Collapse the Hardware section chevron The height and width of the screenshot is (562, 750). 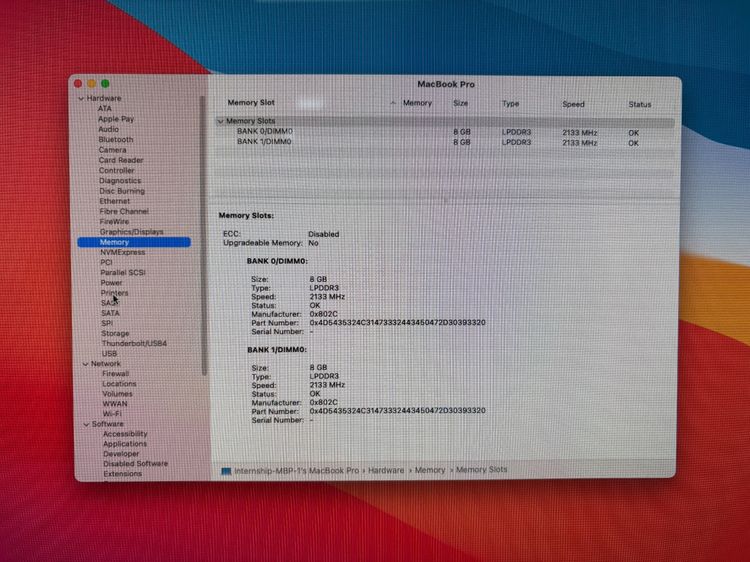click(81, 99)
